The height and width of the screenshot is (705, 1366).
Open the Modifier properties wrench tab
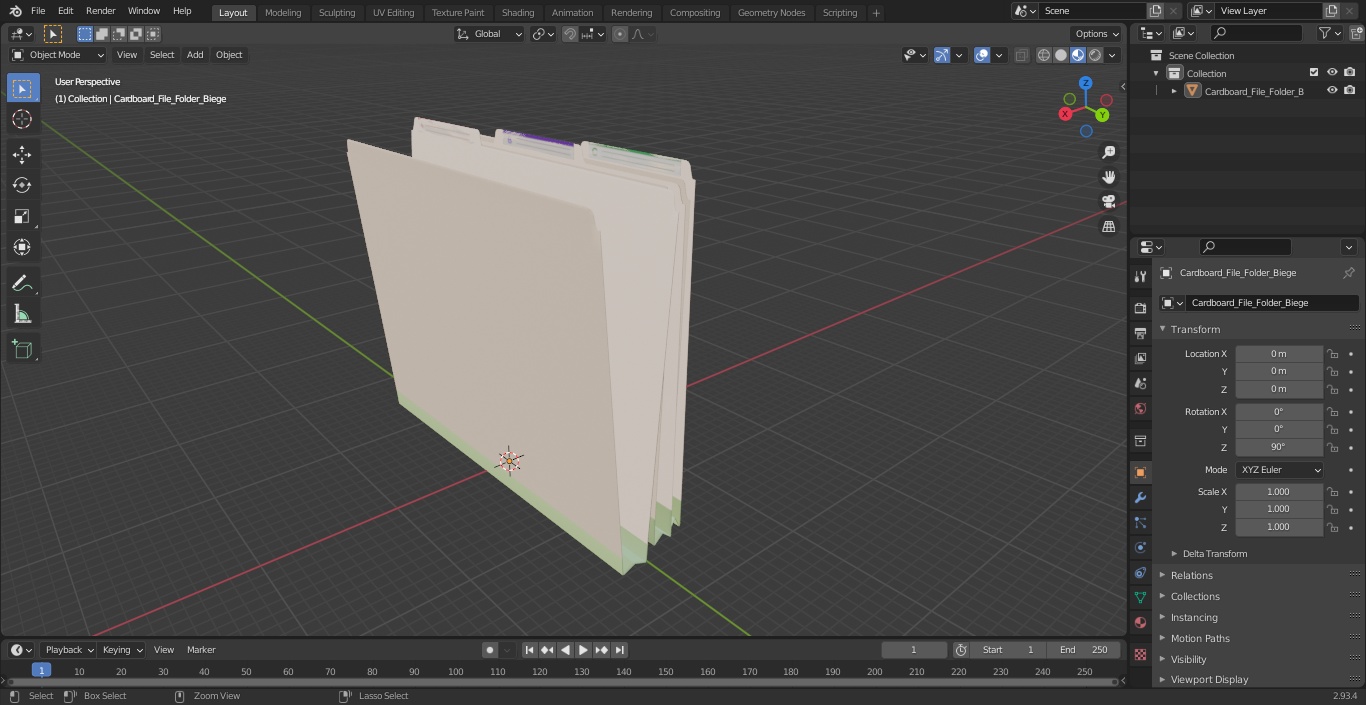tap(1140, 497)
